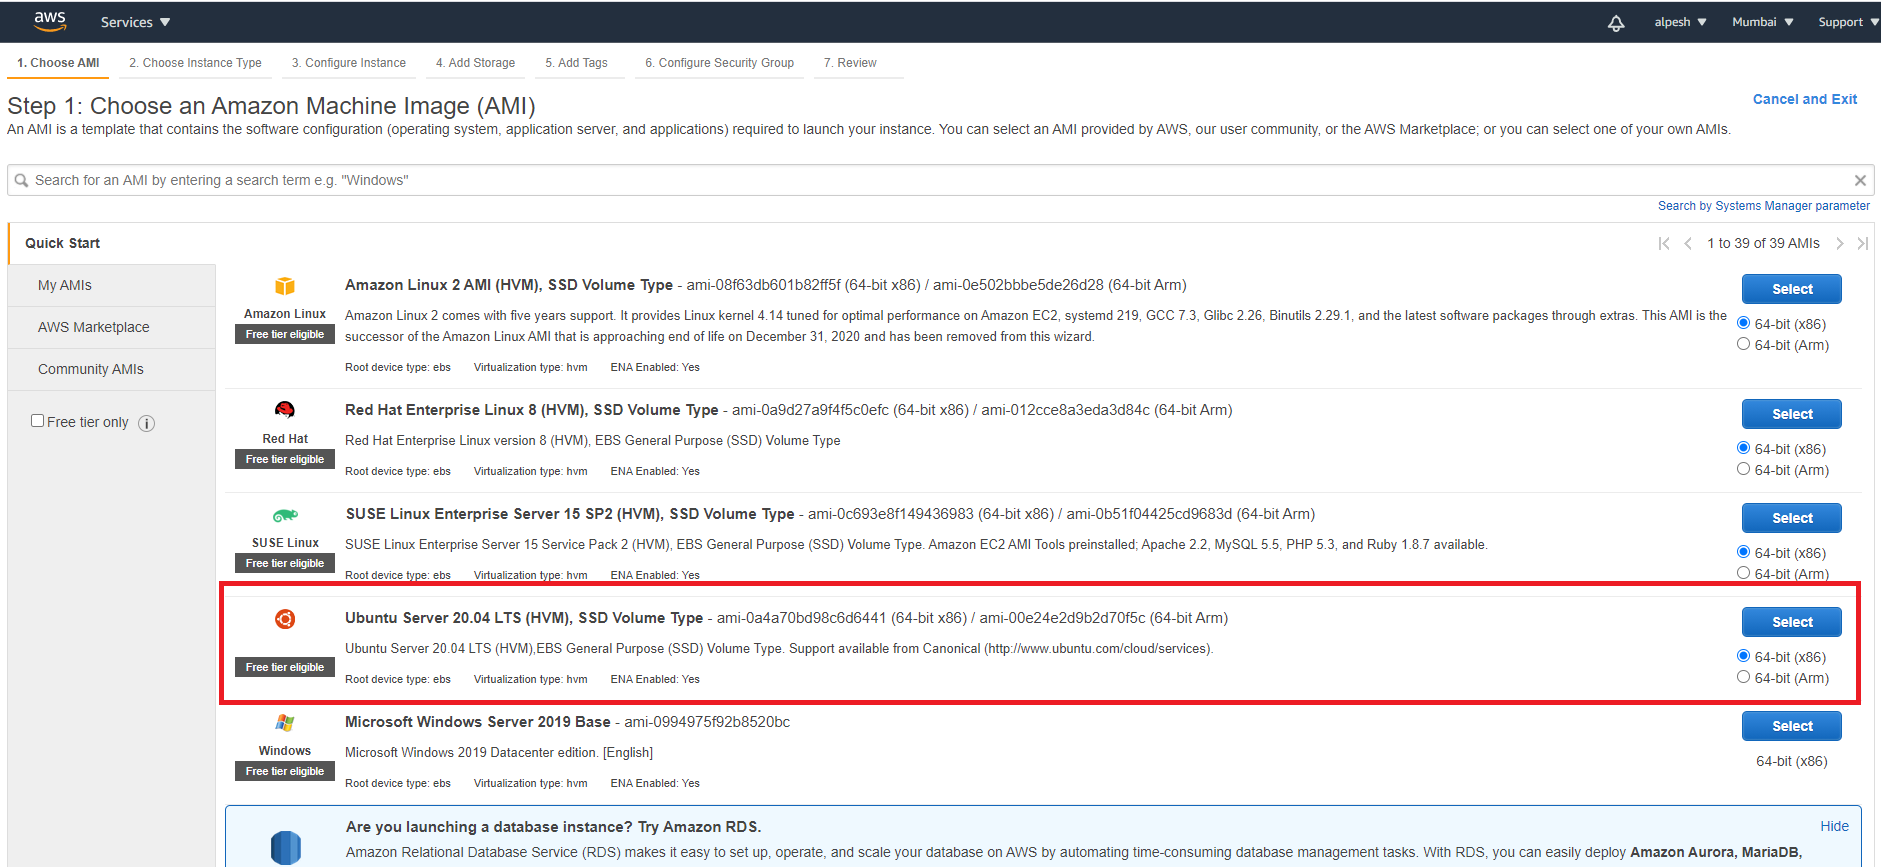Switch to 4. Add Storage tab
1881x867 pixels.
point(475,63)
